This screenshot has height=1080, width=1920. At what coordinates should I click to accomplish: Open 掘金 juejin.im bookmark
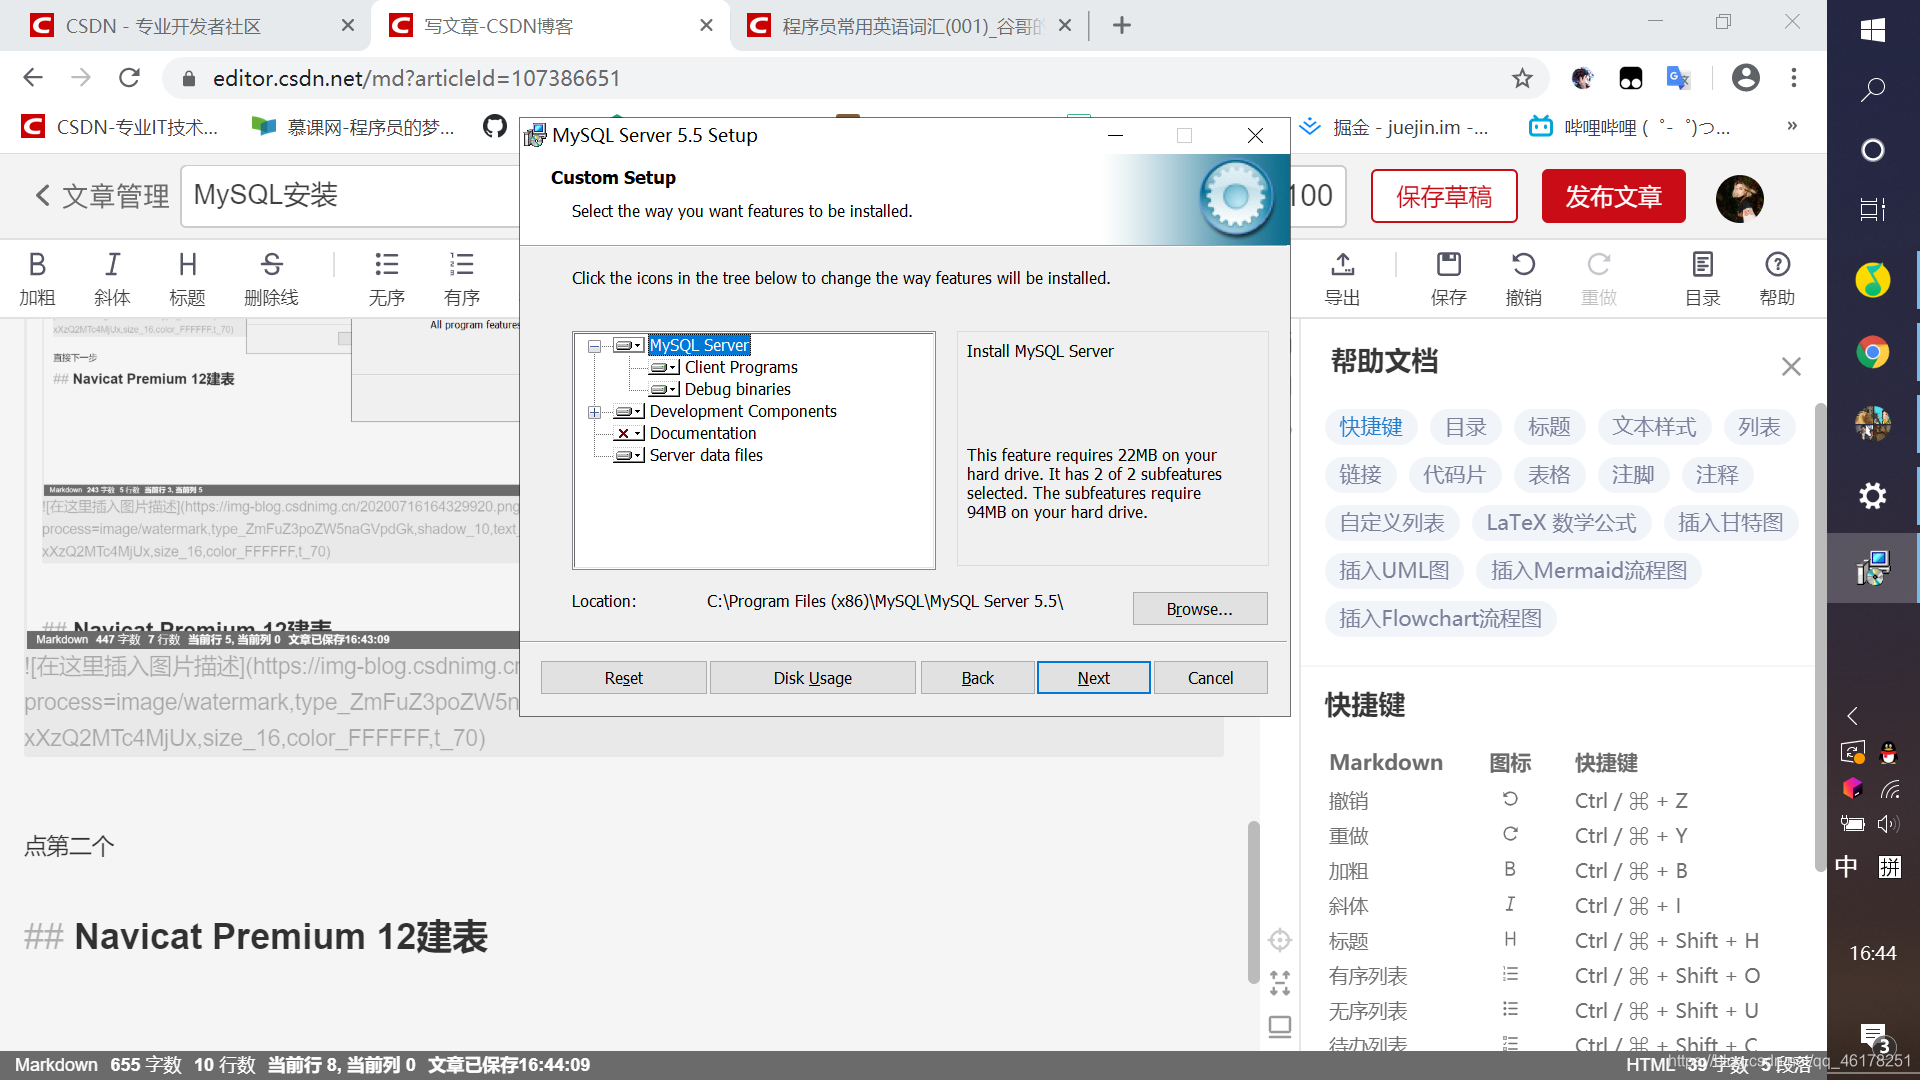1394,127
